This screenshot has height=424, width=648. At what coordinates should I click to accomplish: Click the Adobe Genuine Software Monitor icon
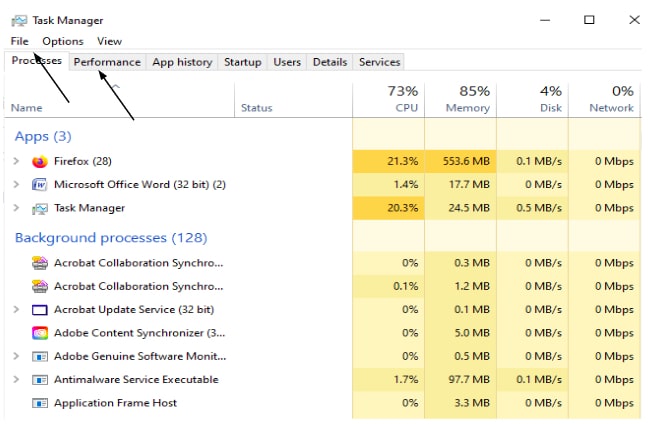(x=40, y=356)
